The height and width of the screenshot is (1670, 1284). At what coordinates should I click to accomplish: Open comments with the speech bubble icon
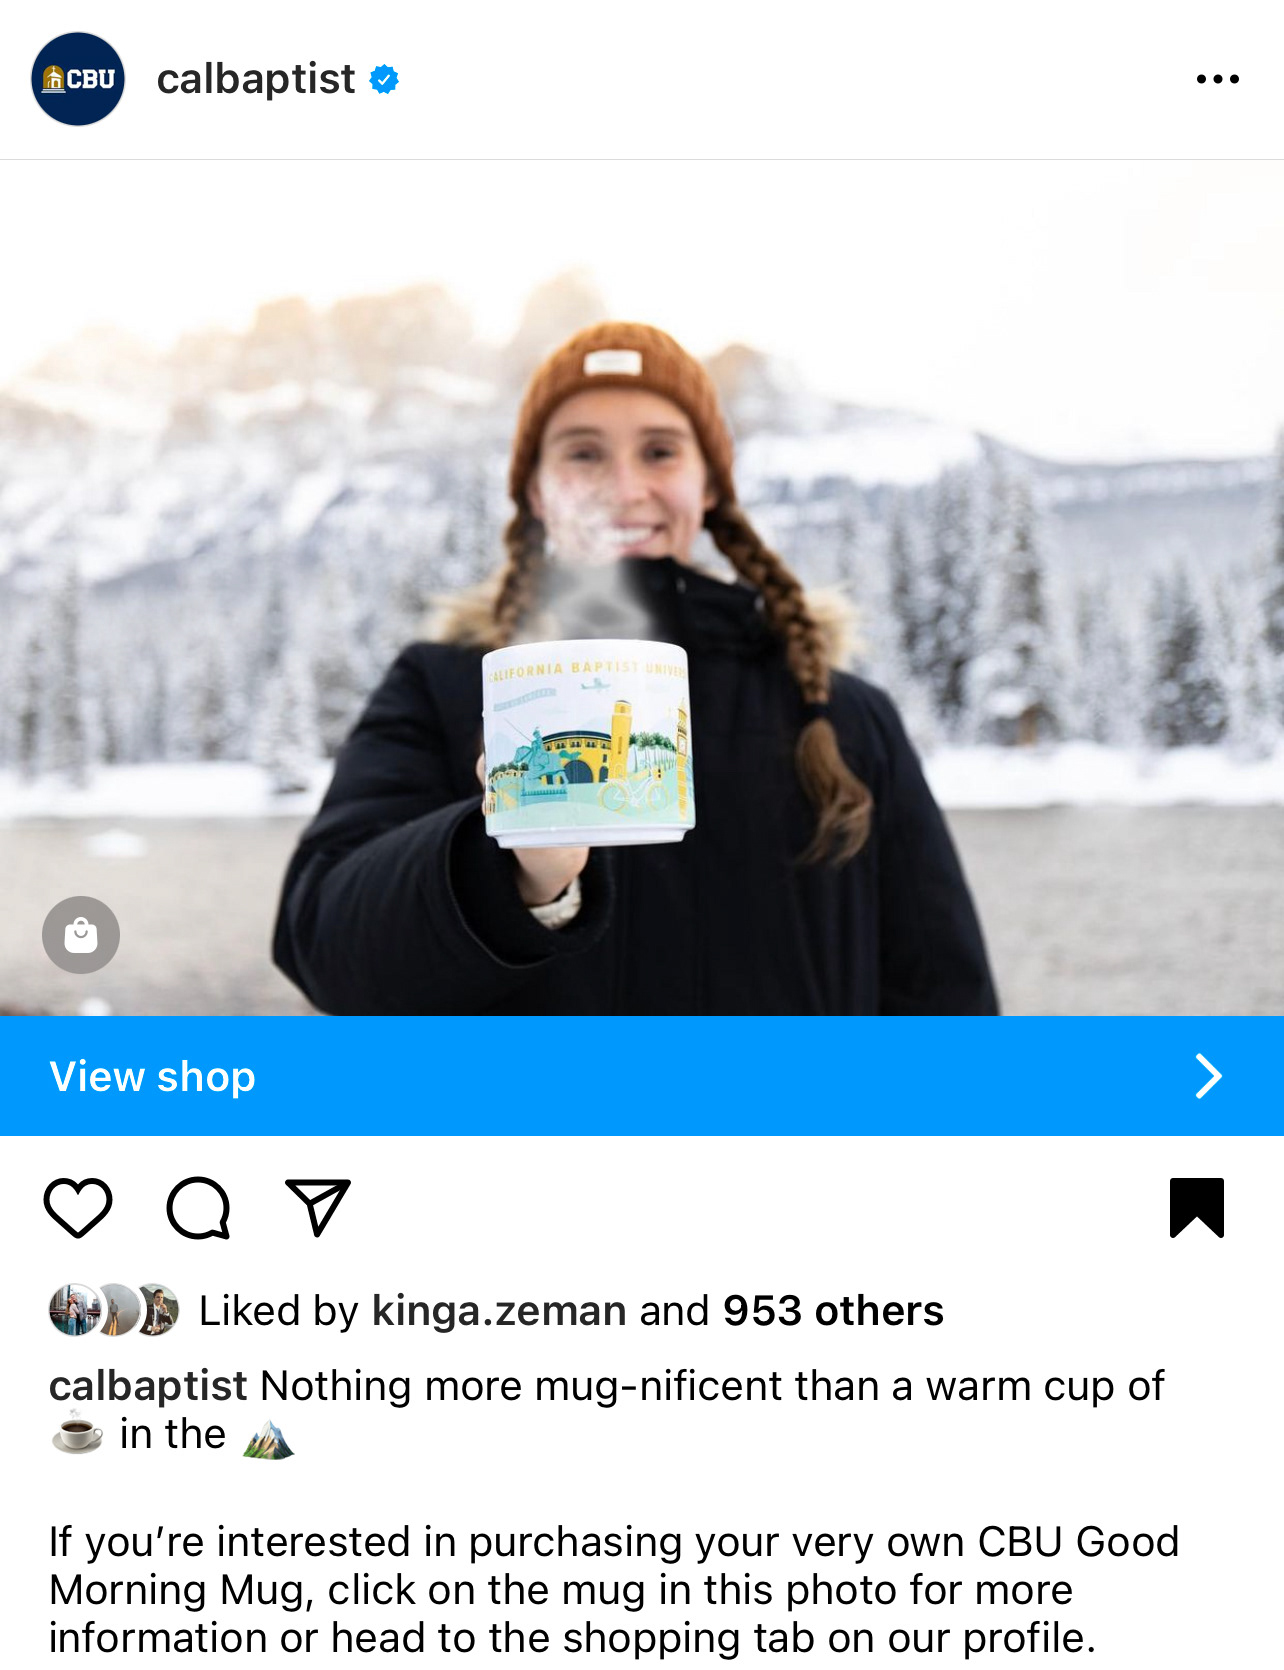198,1207
